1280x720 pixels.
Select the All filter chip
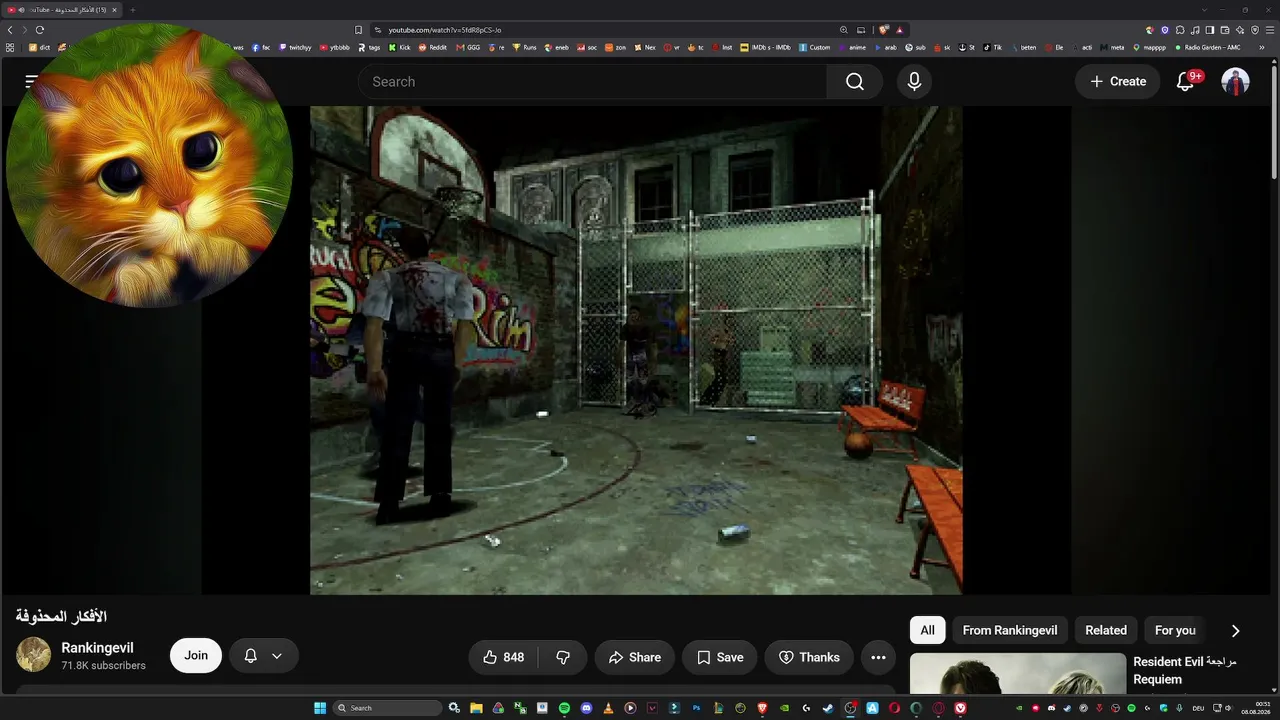pyautogui.click(x=927, y=630)
